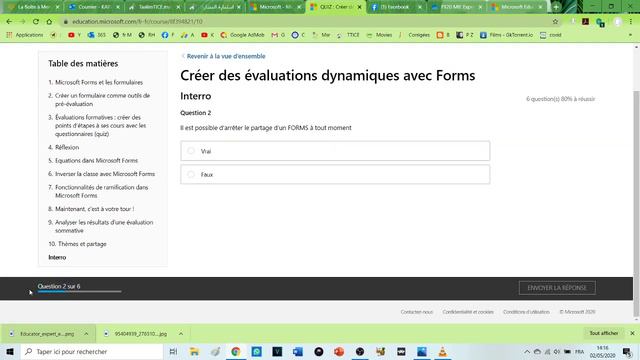Image resolution: width=640 pixels, height=360 pixels.
Task: Click the address bar URL
Action: 137,21
